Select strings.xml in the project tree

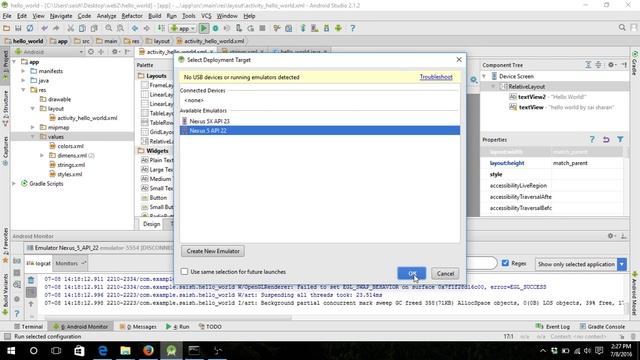(x=67, y=165)
